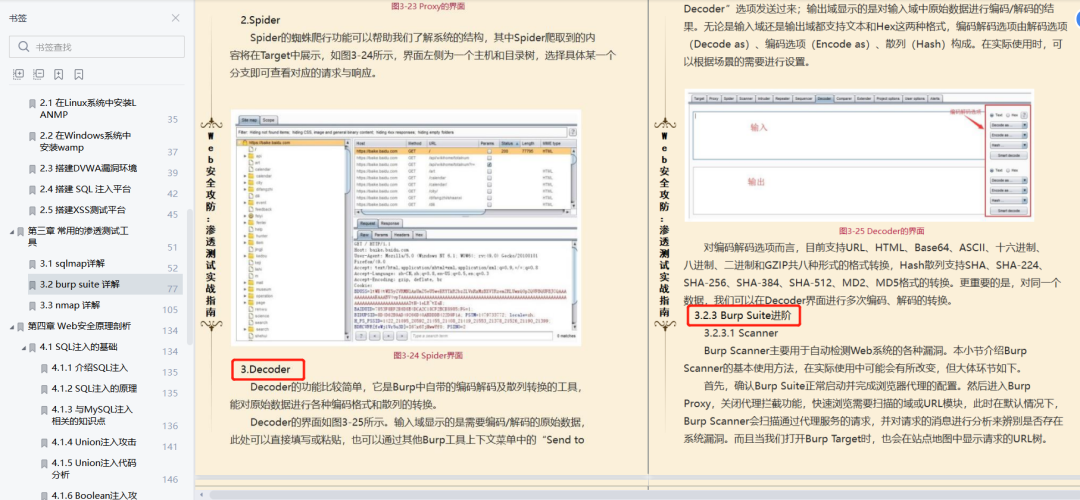Focus the 书签查找 search field
Image resolution: width=1080 pixels, height=500 pixels.
(97, 47)
